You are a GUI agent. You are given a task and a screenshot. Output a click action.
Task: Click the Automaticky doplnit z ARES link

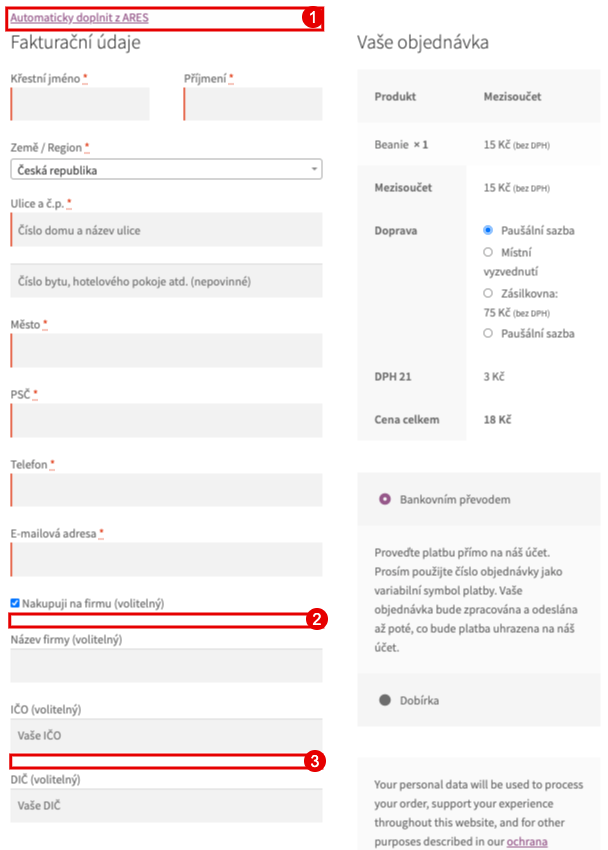pos(79,18)
